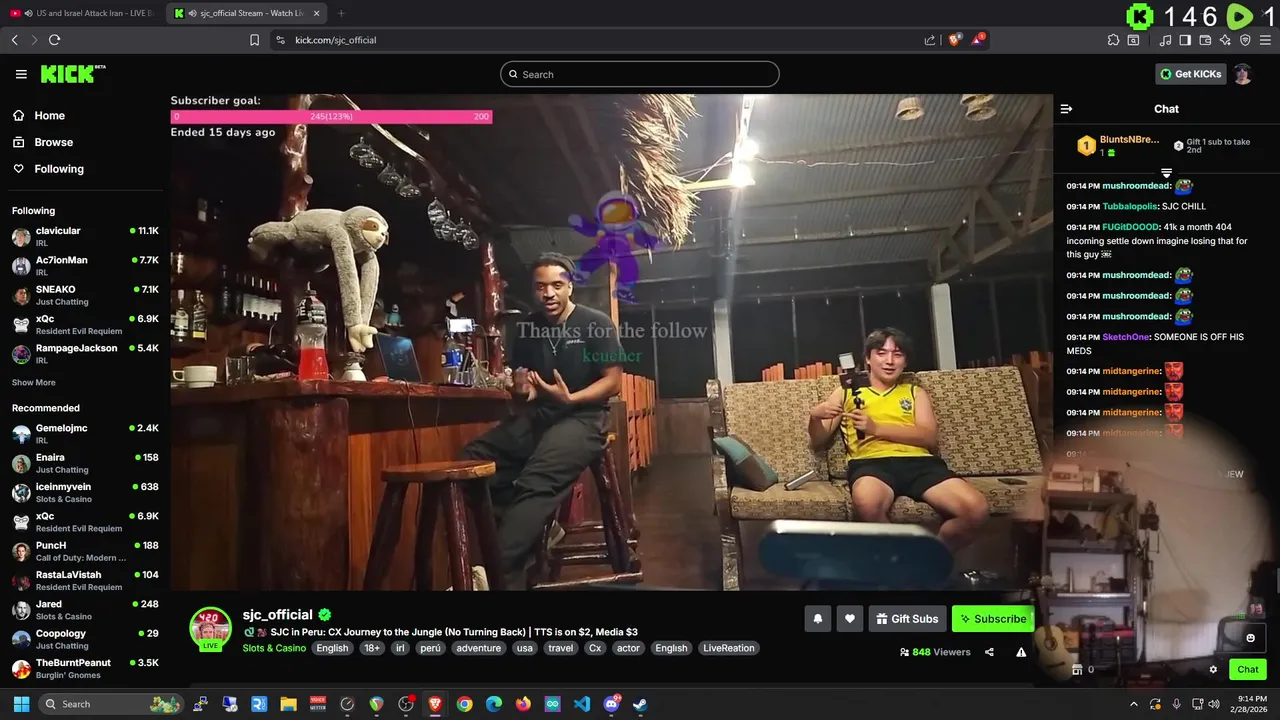Click the notification bell for sjc_official
The height and width of the screenshot is (720, 1280).
click(x=817, y=619)
